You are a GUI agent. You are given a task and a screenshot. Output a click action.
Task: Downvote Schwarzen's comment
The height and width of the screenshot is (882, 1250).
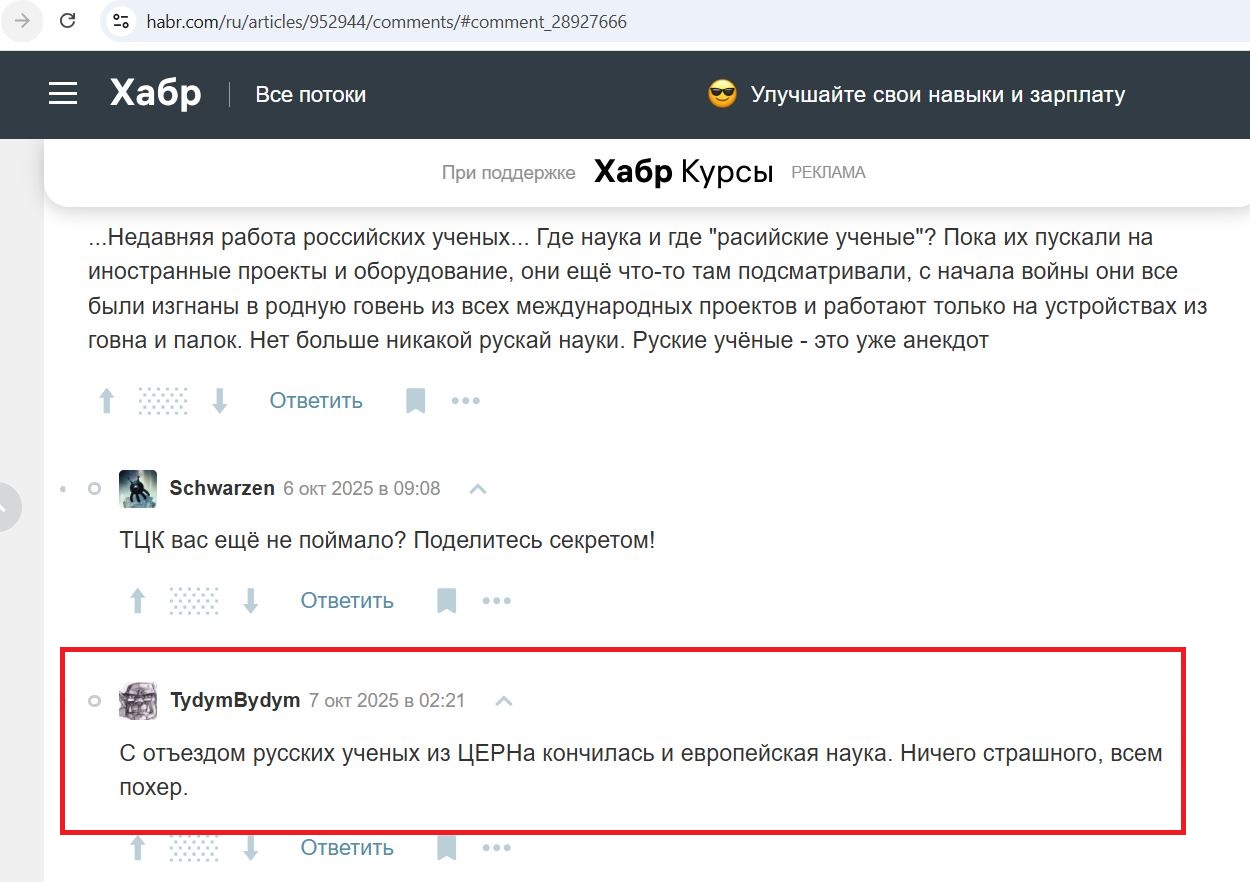251,600
